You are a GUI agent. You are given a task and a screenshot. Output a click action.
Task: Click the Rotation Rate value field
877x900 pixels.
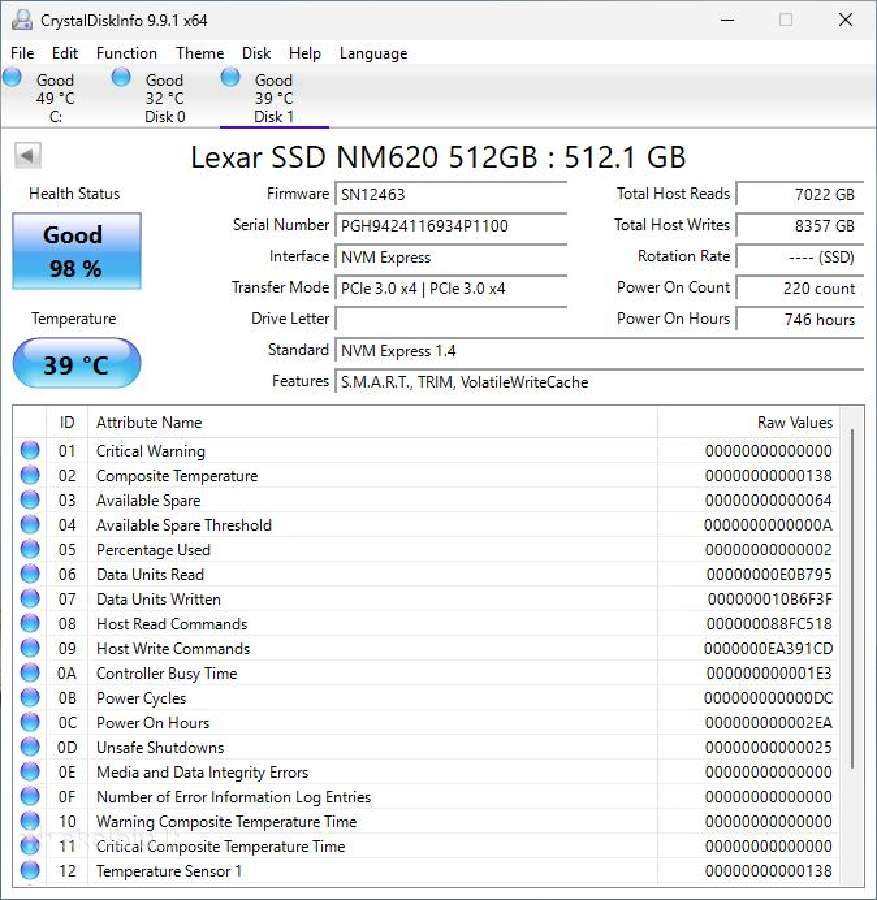tap(800, 257)
